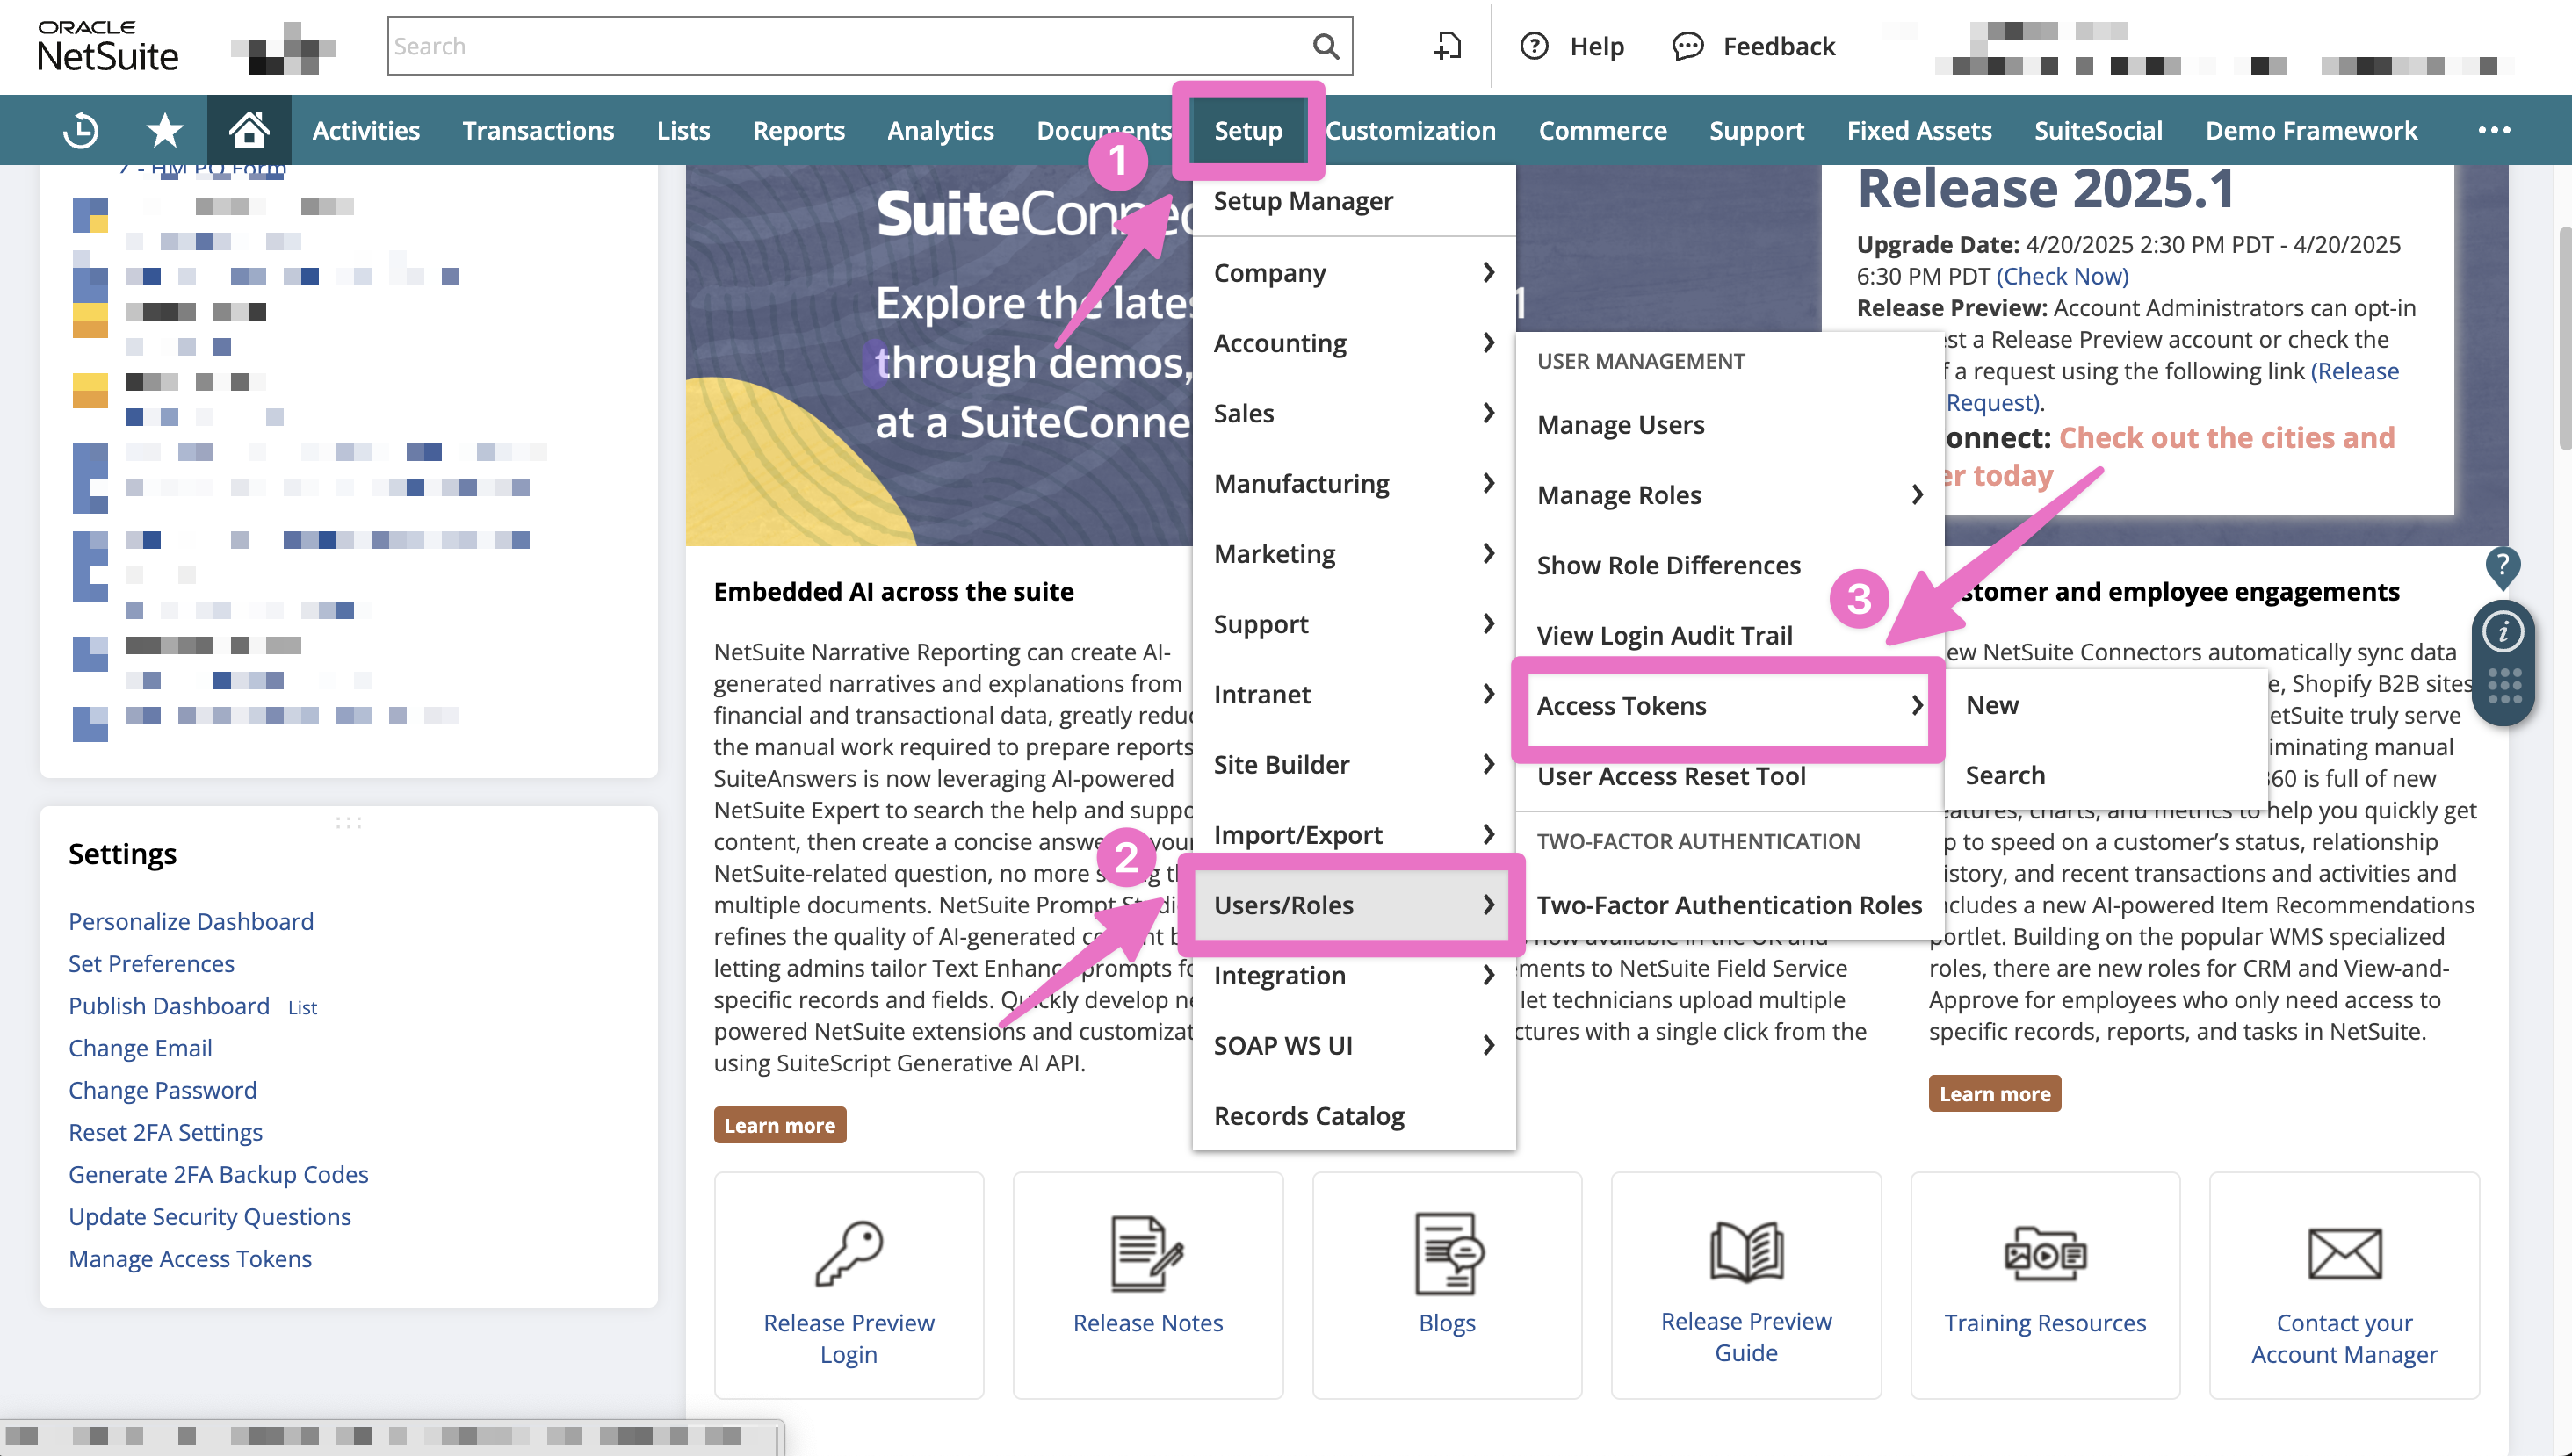
Task: Select Manage Users
Action: [1729, 424]
